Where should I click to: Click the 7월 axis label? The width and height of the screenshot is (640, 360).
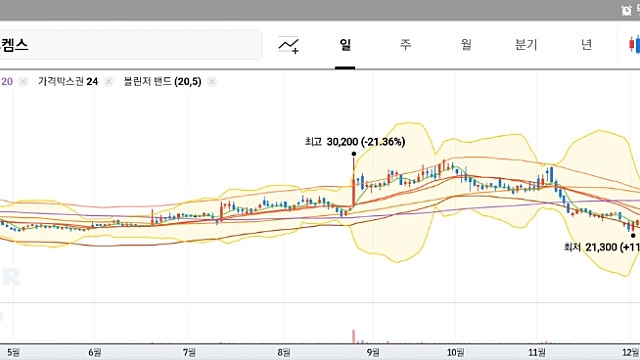point(189,352)
